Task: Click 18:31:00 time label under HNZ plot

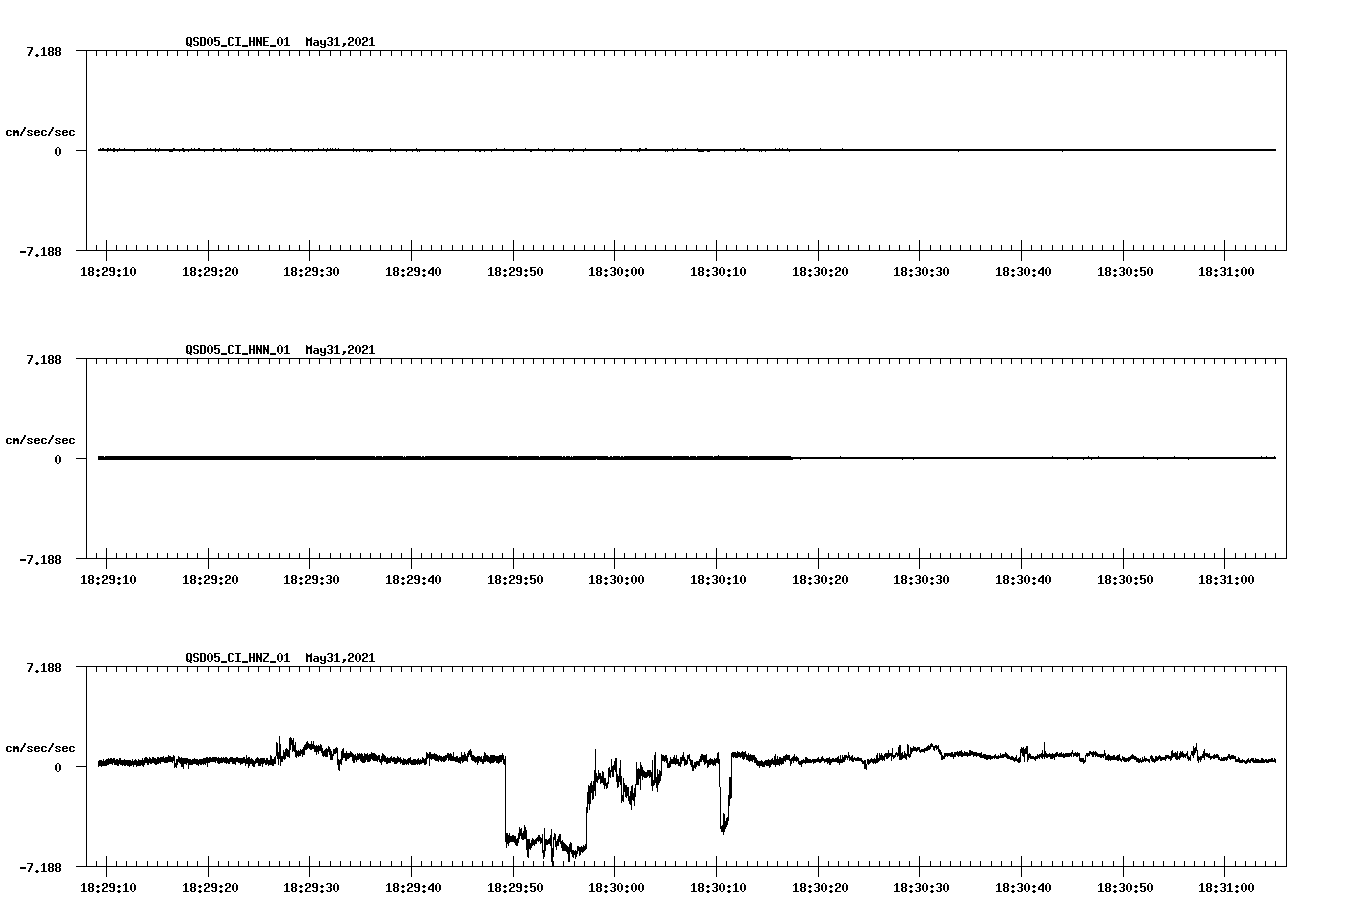Action: tap(1225, 888)
